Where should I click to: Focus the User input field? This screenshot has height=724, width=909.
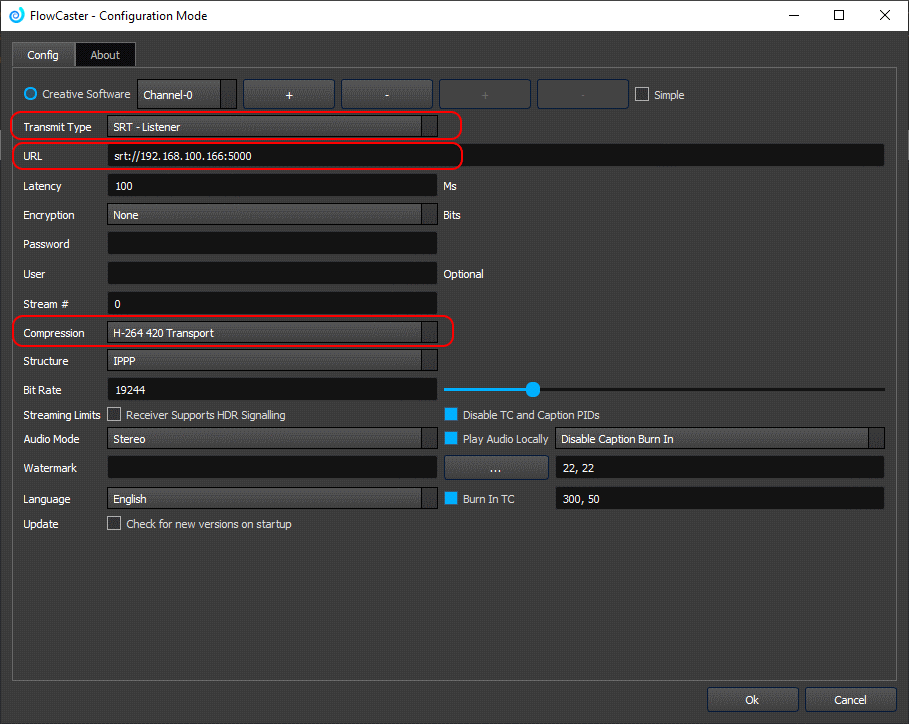pyautogui.click(x=272, y=274)
